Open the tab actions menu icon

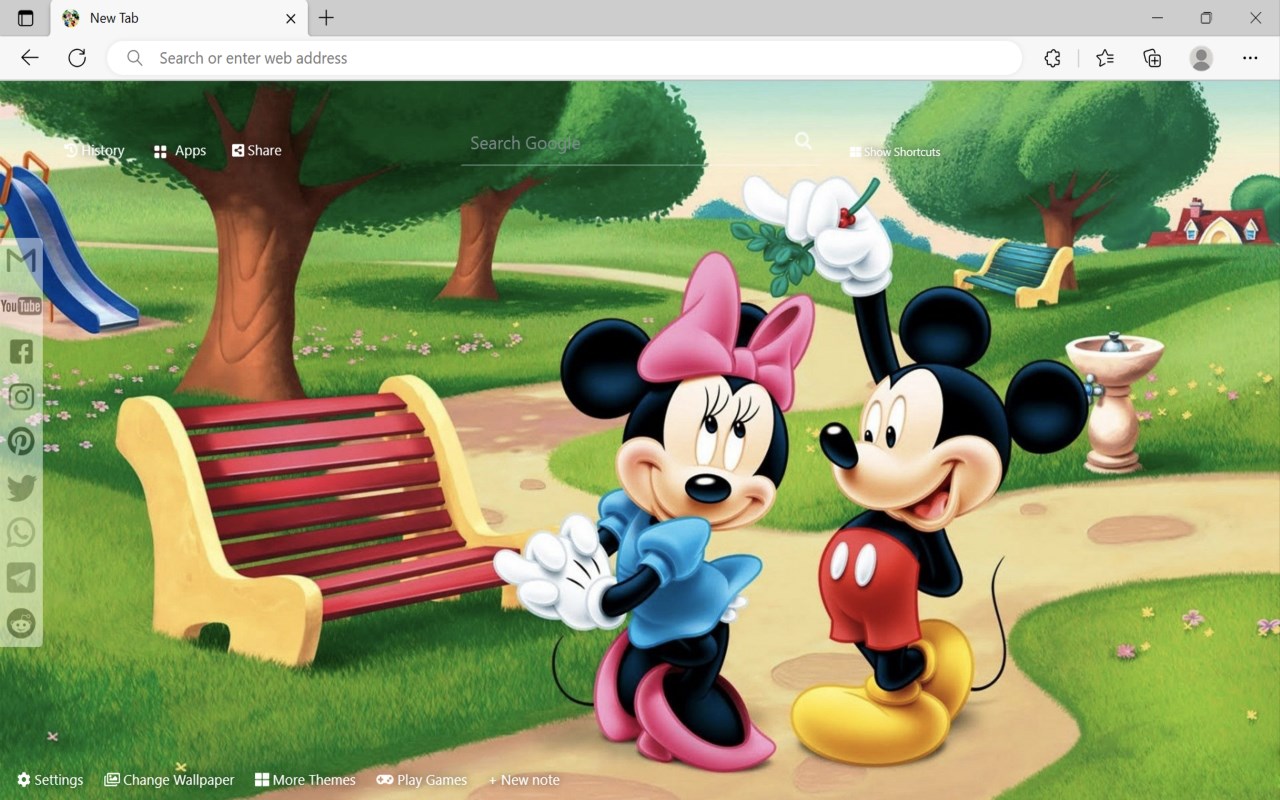[26, 18]
